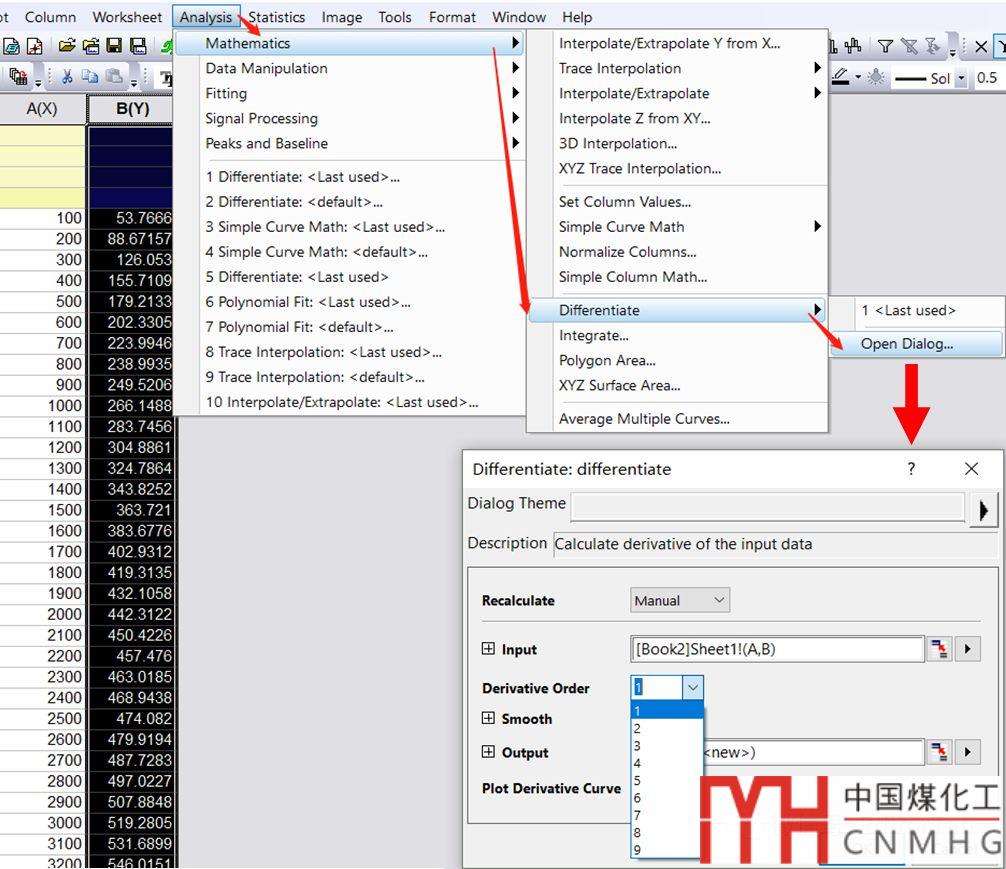
Task: Expand the Smooth options node
Action: [x=488, y=718]
